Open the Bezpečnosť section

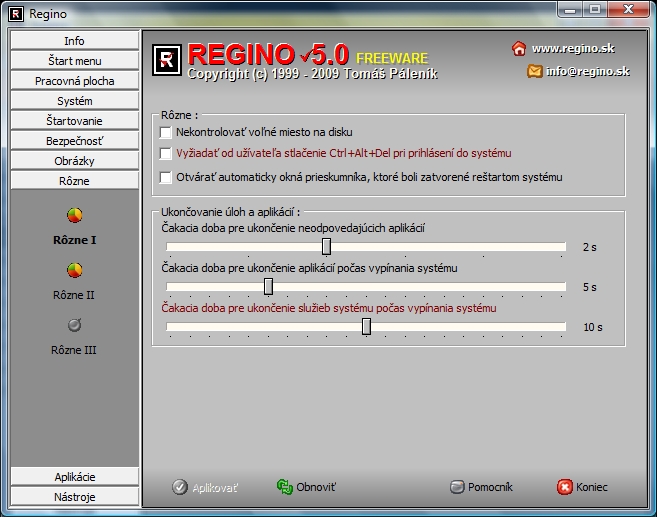click(75, 141)
